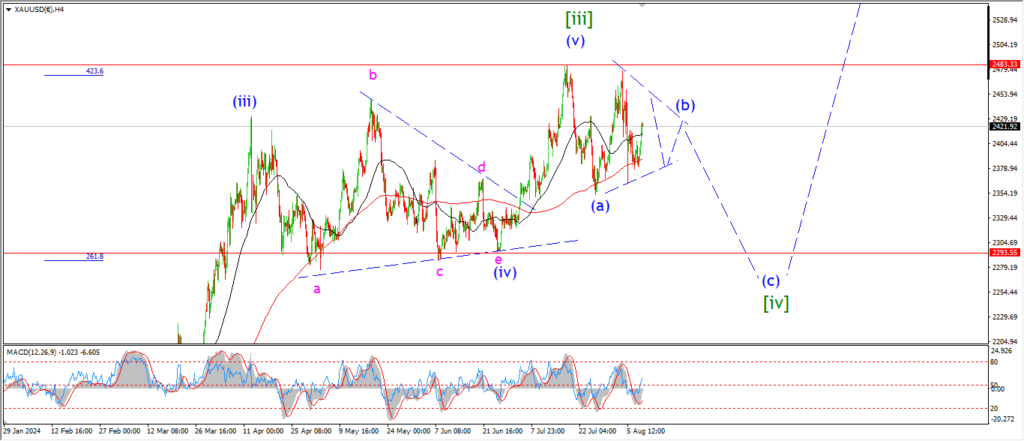Click the 2254.44 price axis value
Image resolution: width=1024 pixels, height=441 pixels.
(1005, 292)
